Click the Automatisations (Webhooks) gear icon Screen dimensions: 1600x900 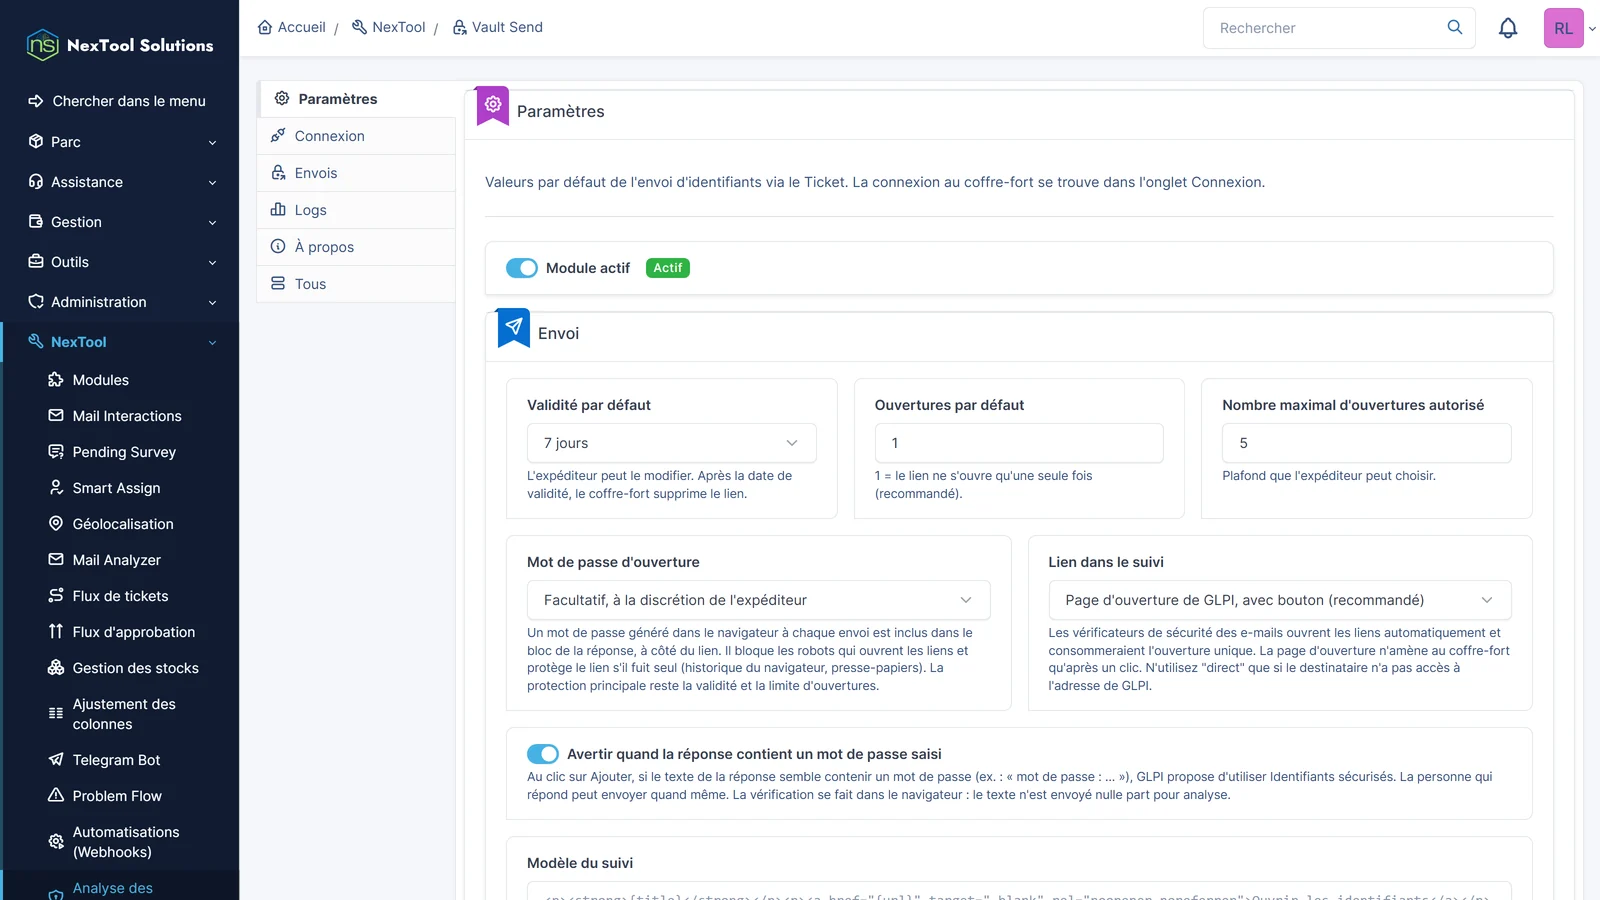pyautogui.click(x=56, y=842)
